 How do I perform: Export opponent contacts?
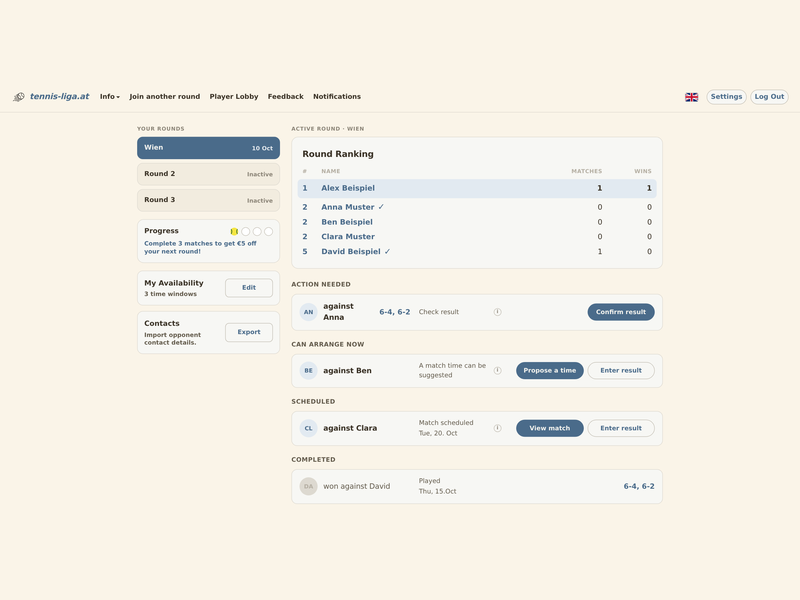(249, 332)
